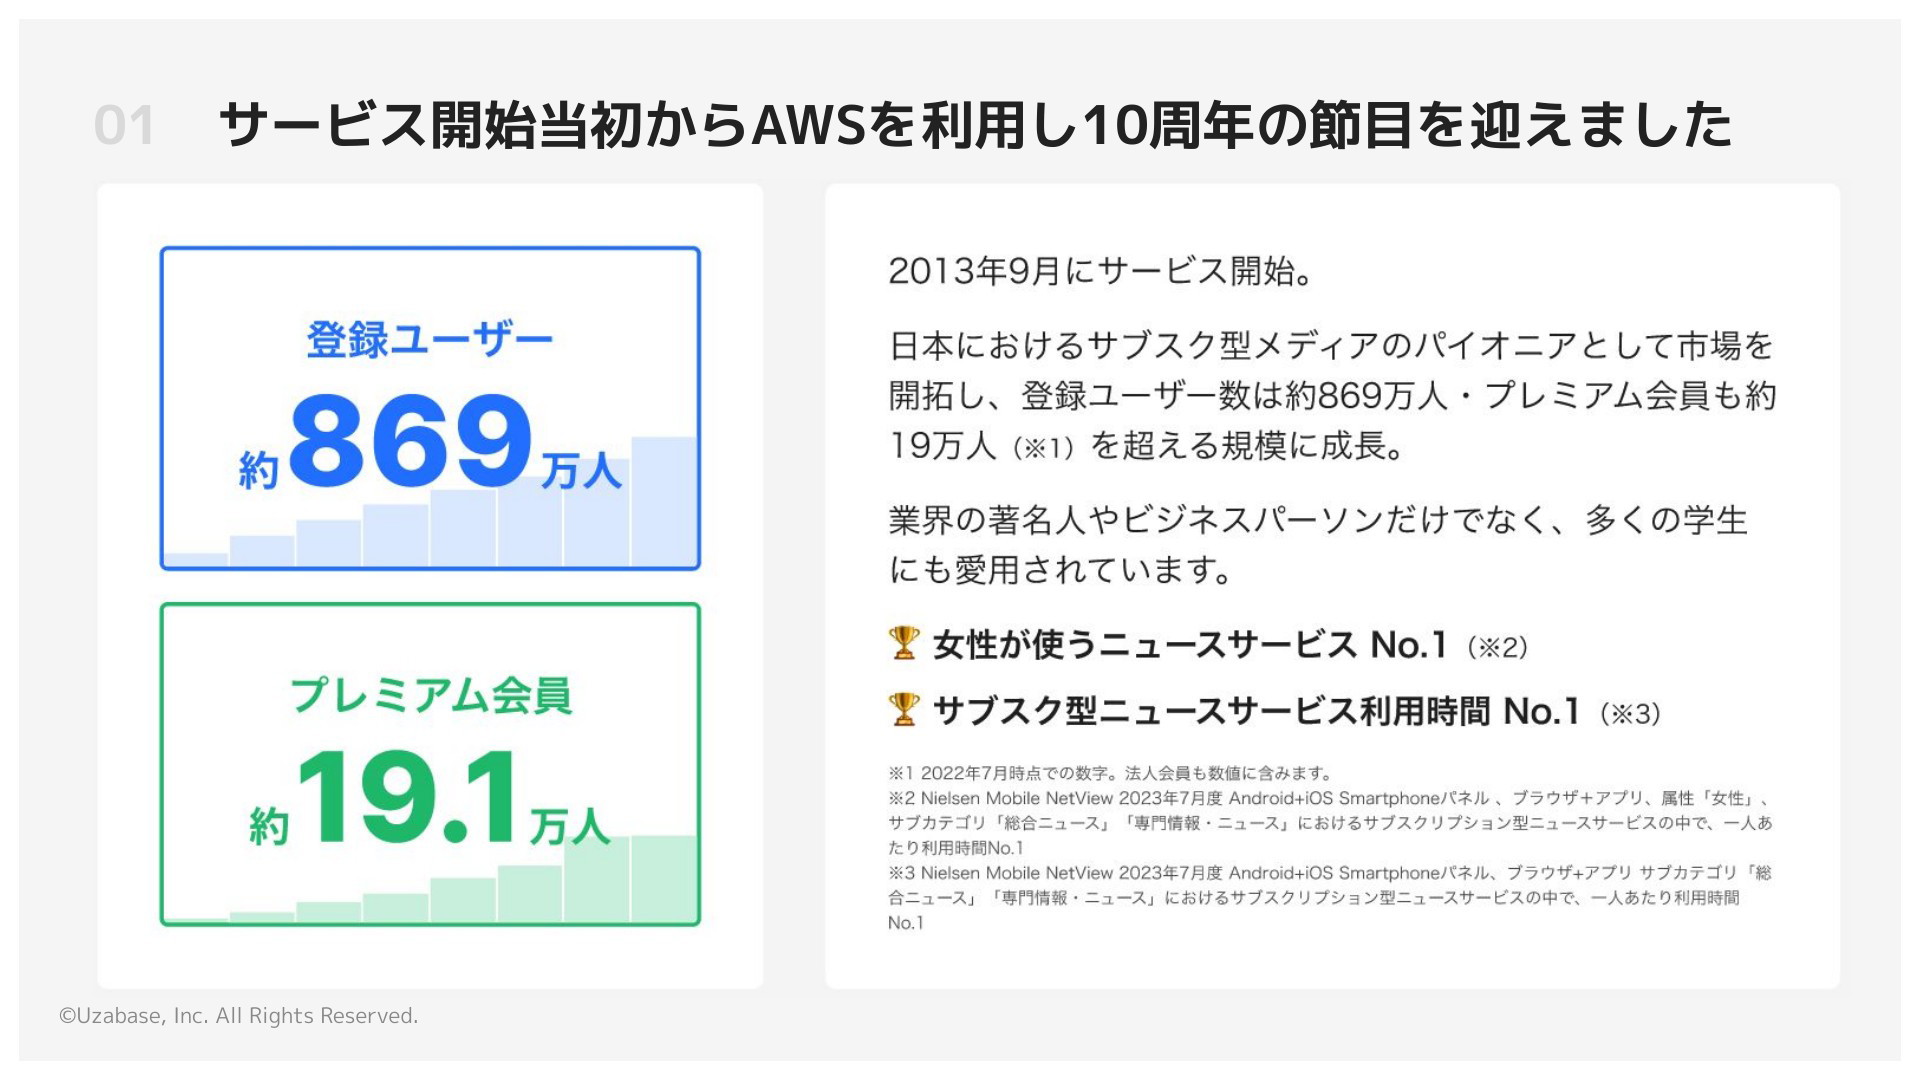This screenshot has height=1080, width=1920.
Task: Click the ※2 Nielsen Mobile NetView footnote
Action: [1331, 823]
